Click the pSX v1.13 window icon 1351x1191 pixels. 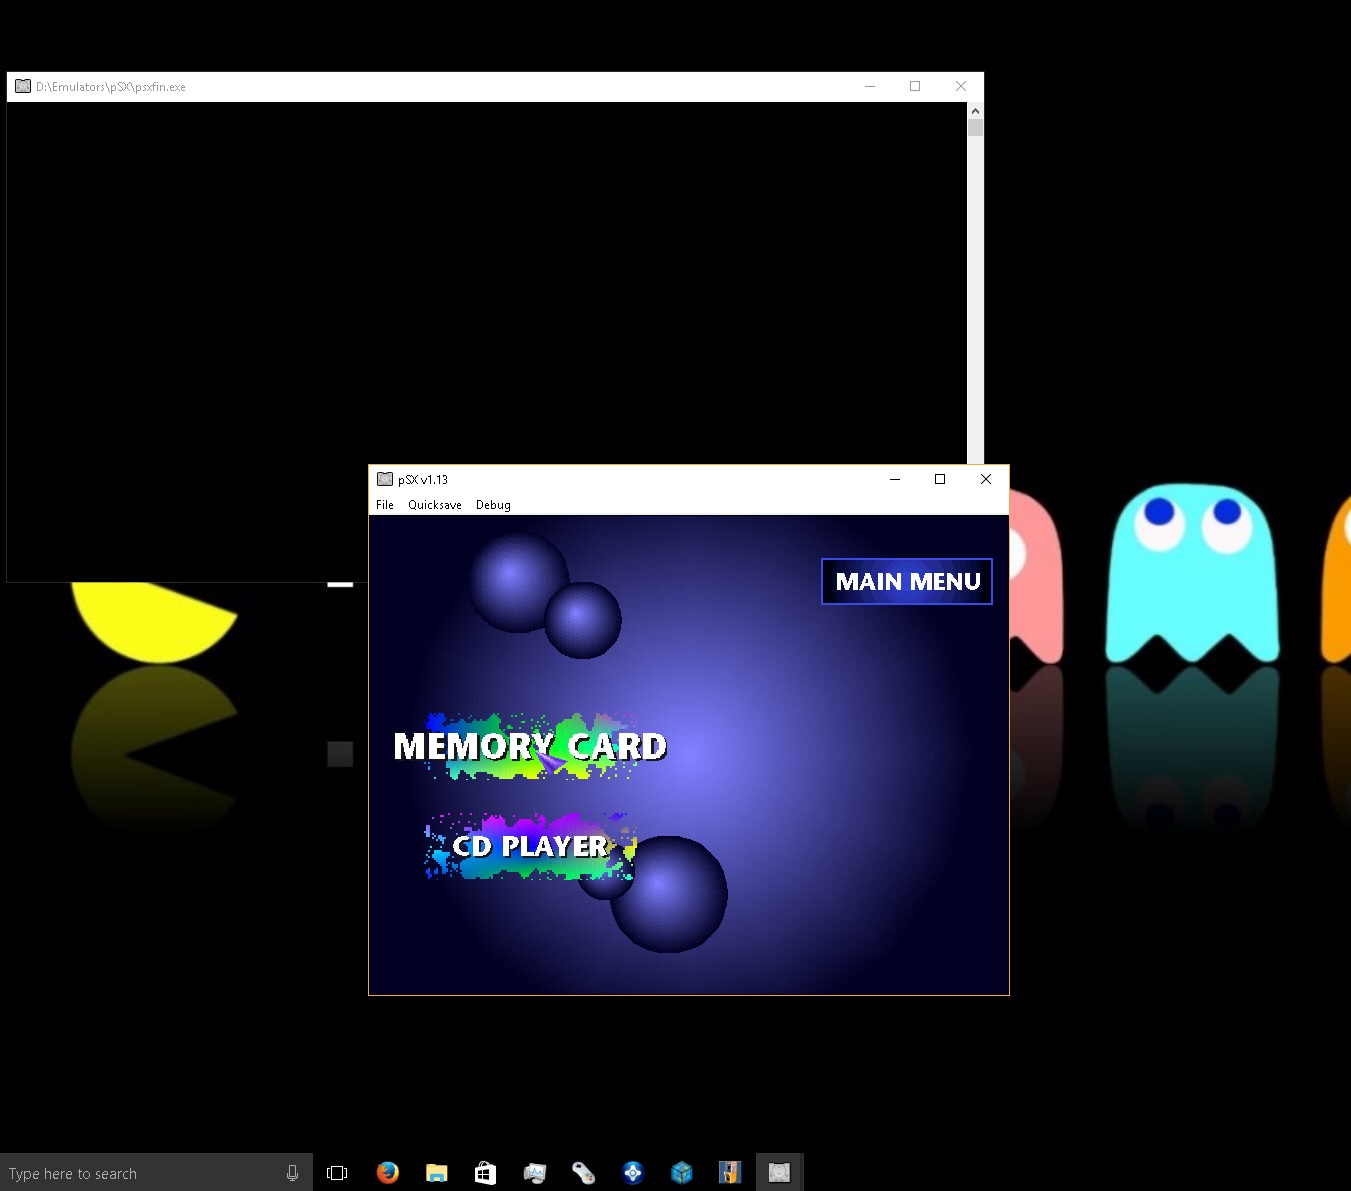click(x=385, y=479)
